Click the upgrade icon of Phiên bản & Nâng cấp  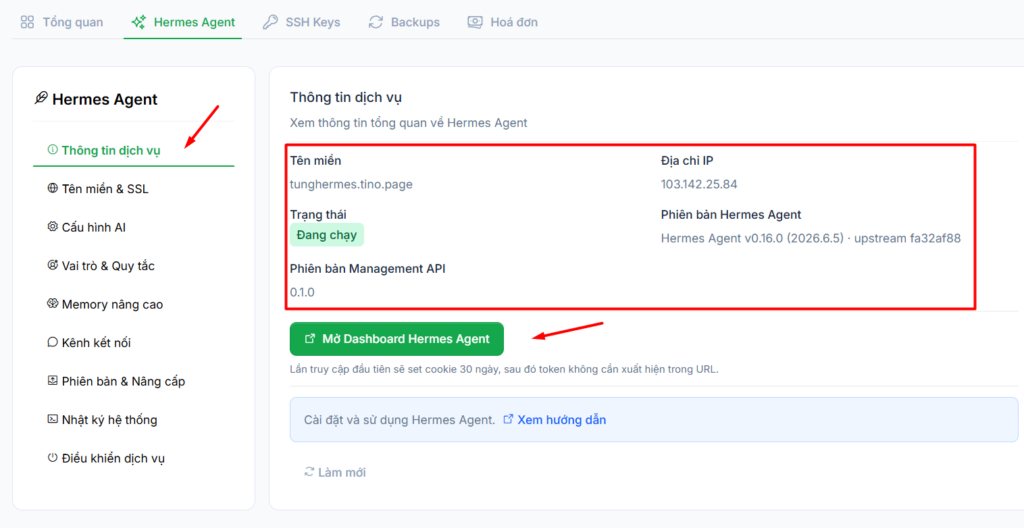(52, 380)
